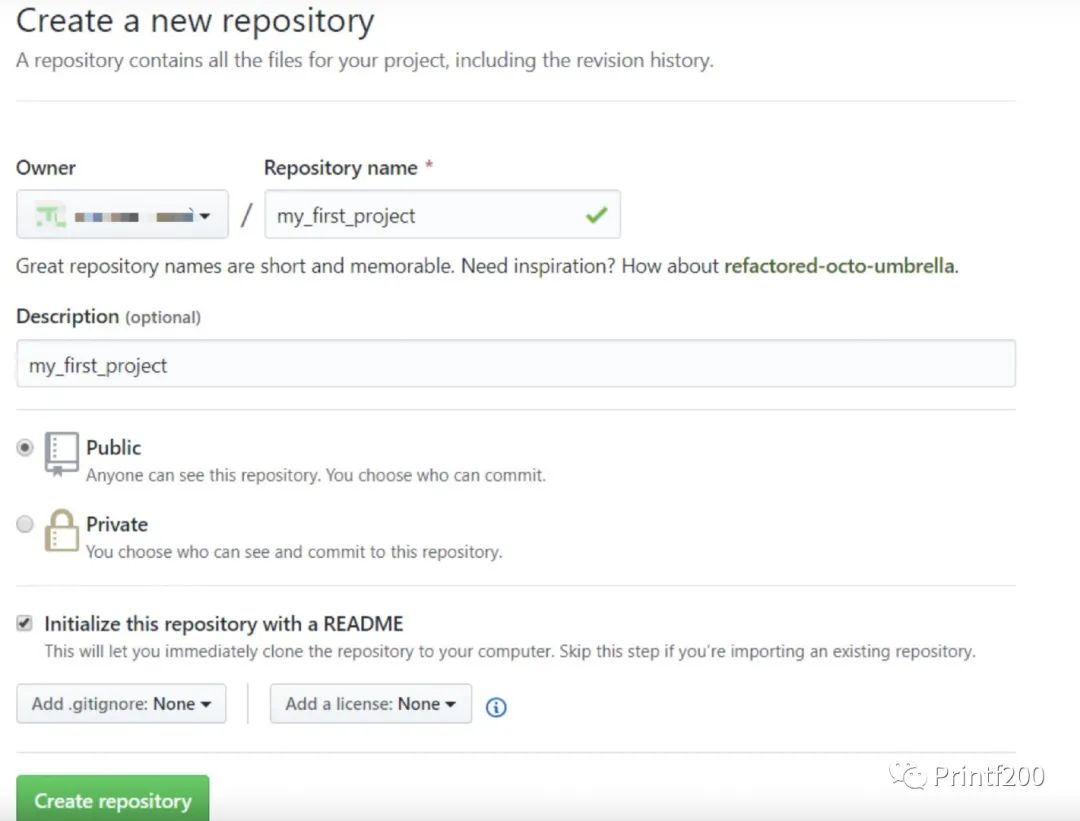Click the green checkmark in repository name
The width and height of the screenshot is (1080, 821).
coord(596,215)
